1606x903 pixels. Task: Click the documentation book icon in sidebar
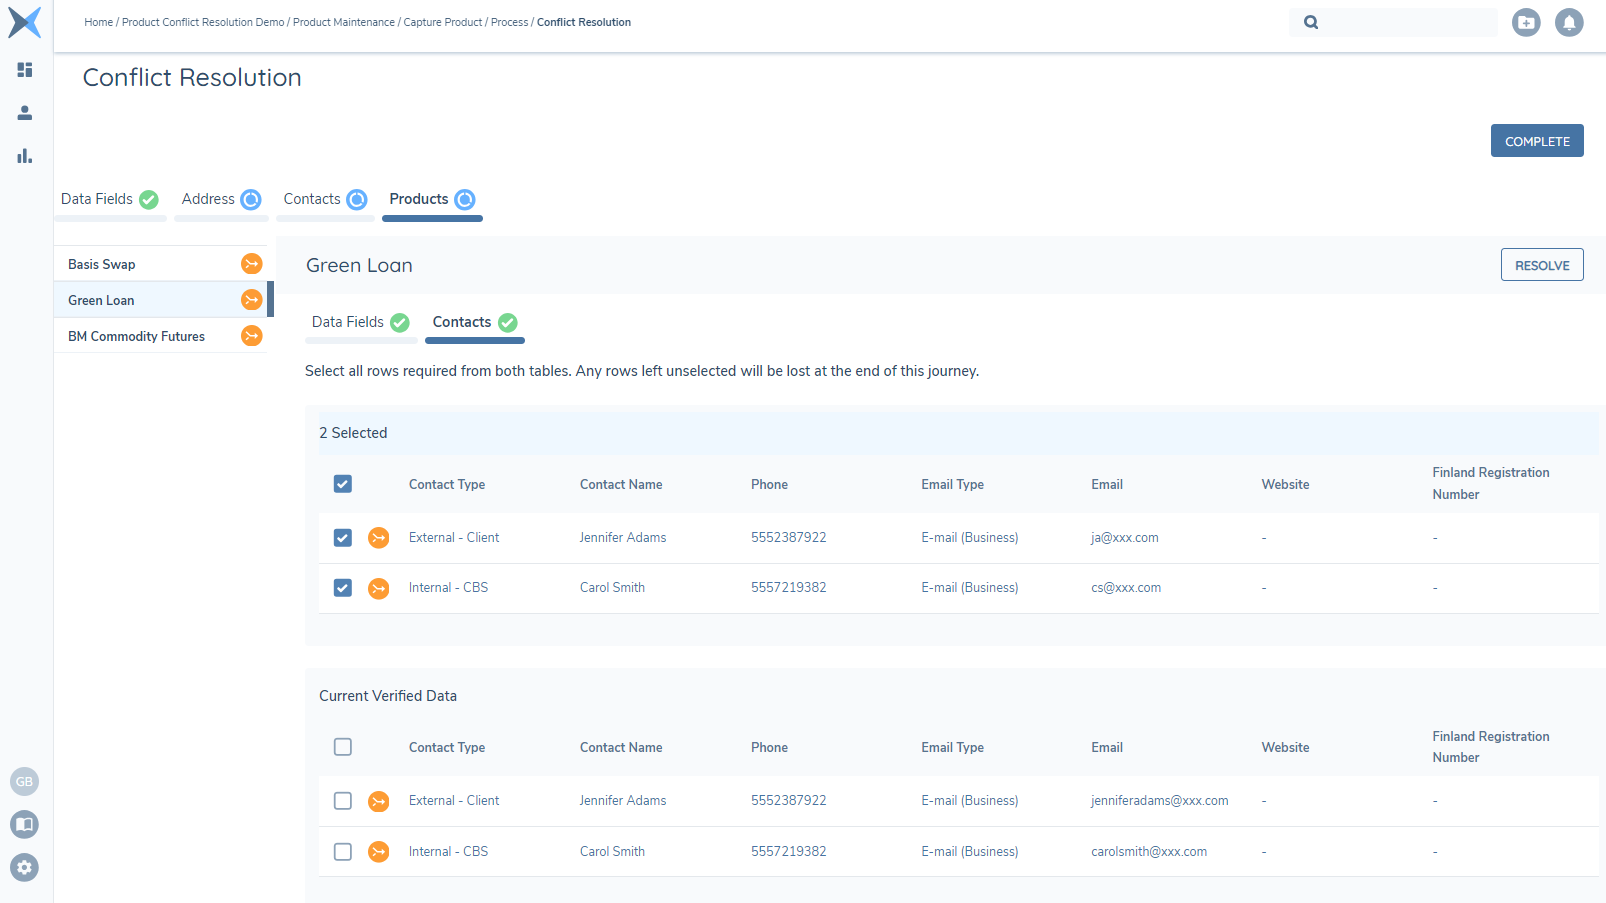[x=24, y=824]
